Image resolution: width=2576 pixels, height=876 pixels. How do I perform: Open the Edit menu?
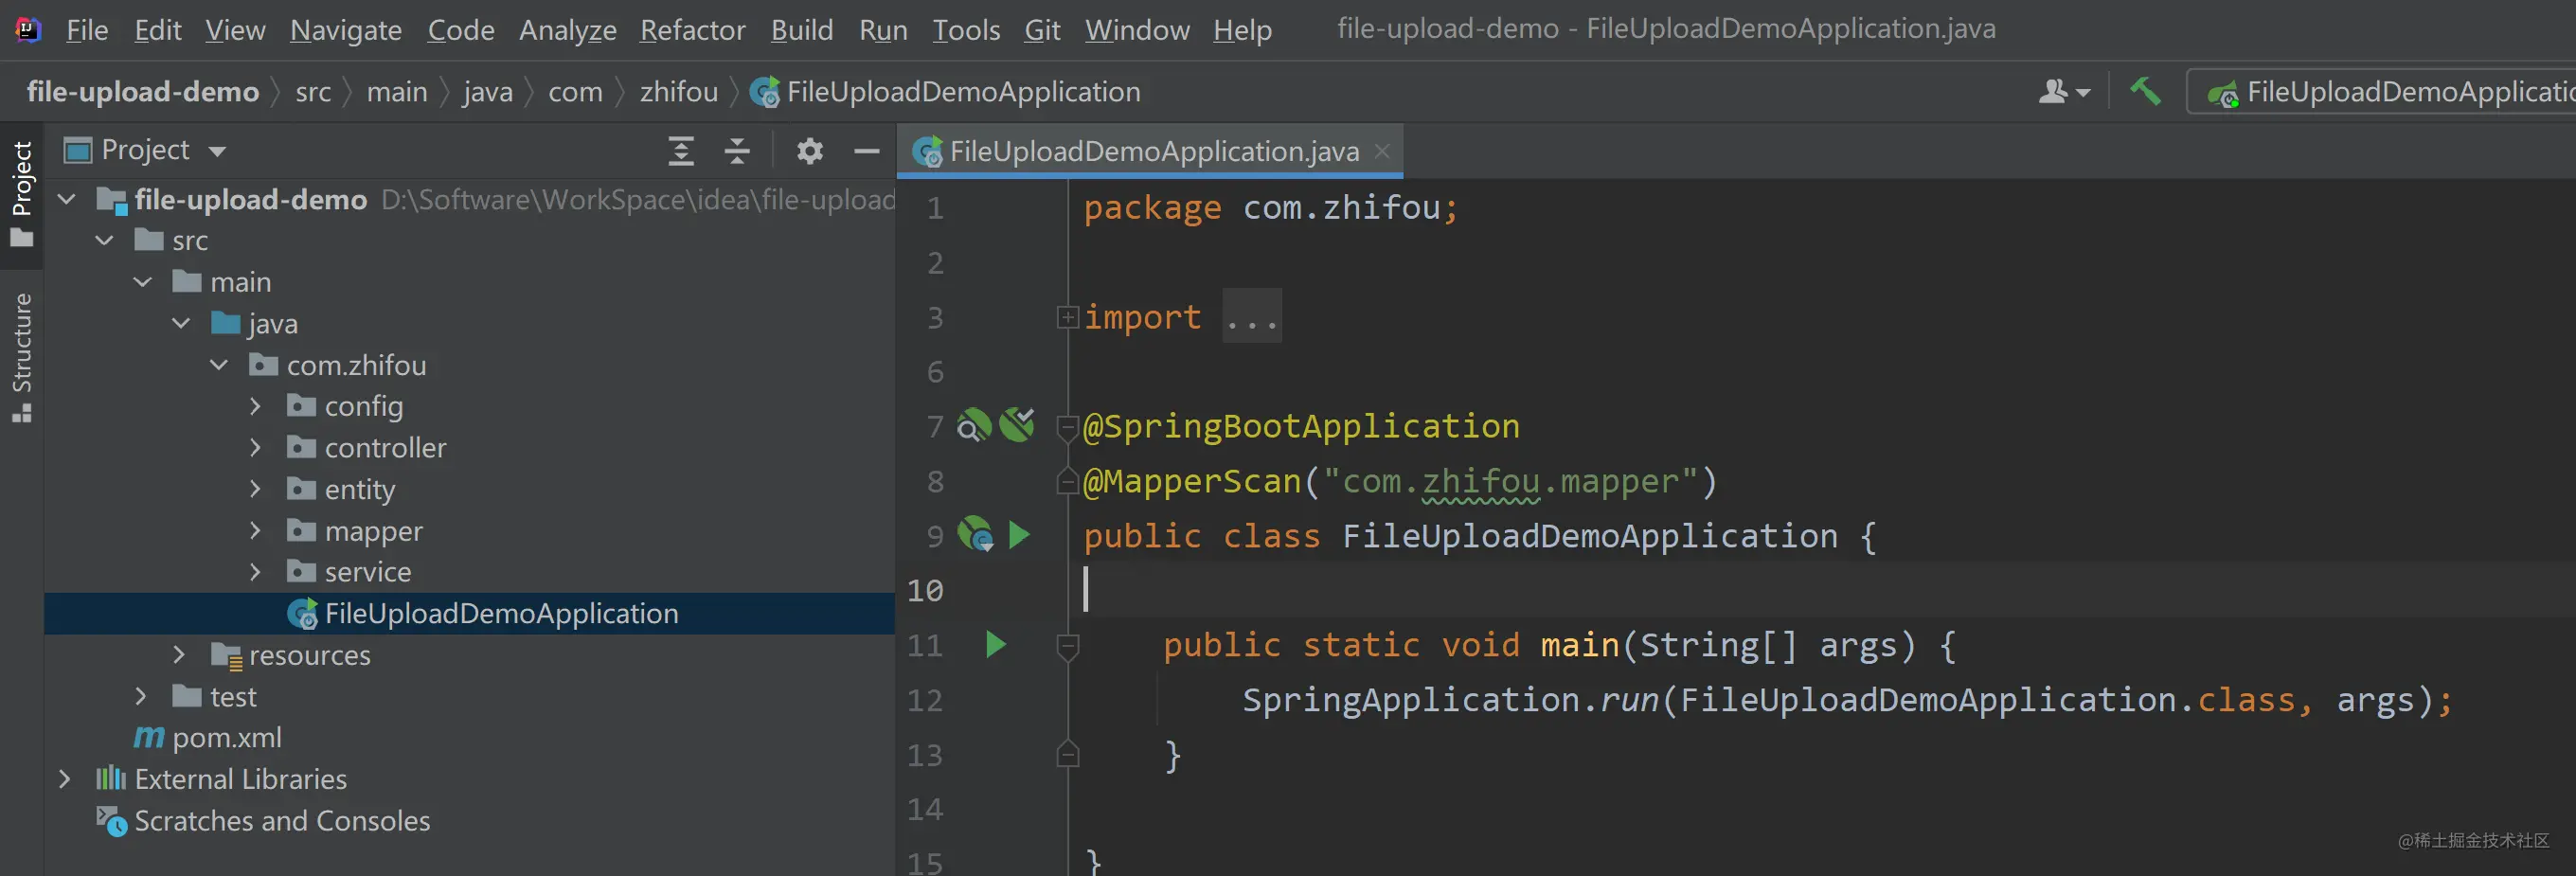[158, 30]
